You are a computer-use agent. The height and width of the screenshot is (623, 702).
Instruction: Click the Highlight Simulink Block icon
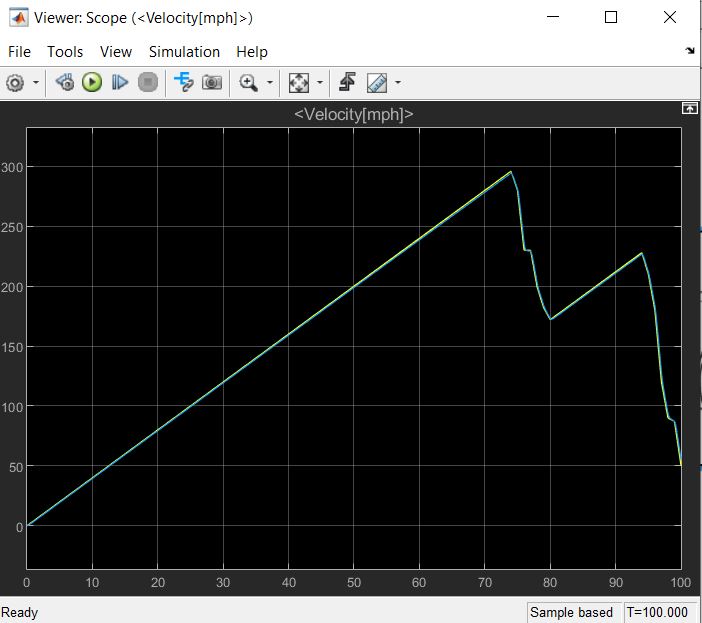[183, 83]
